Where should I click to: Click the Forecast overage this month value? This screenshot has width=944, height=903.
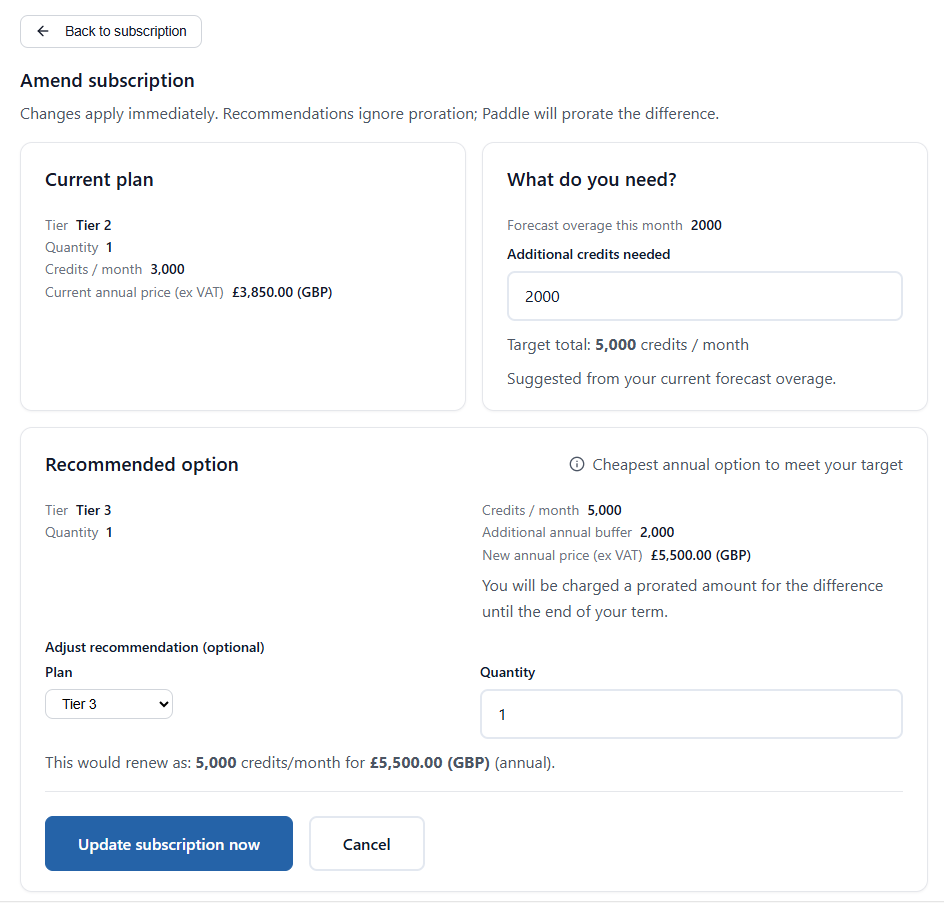[706, 225]
